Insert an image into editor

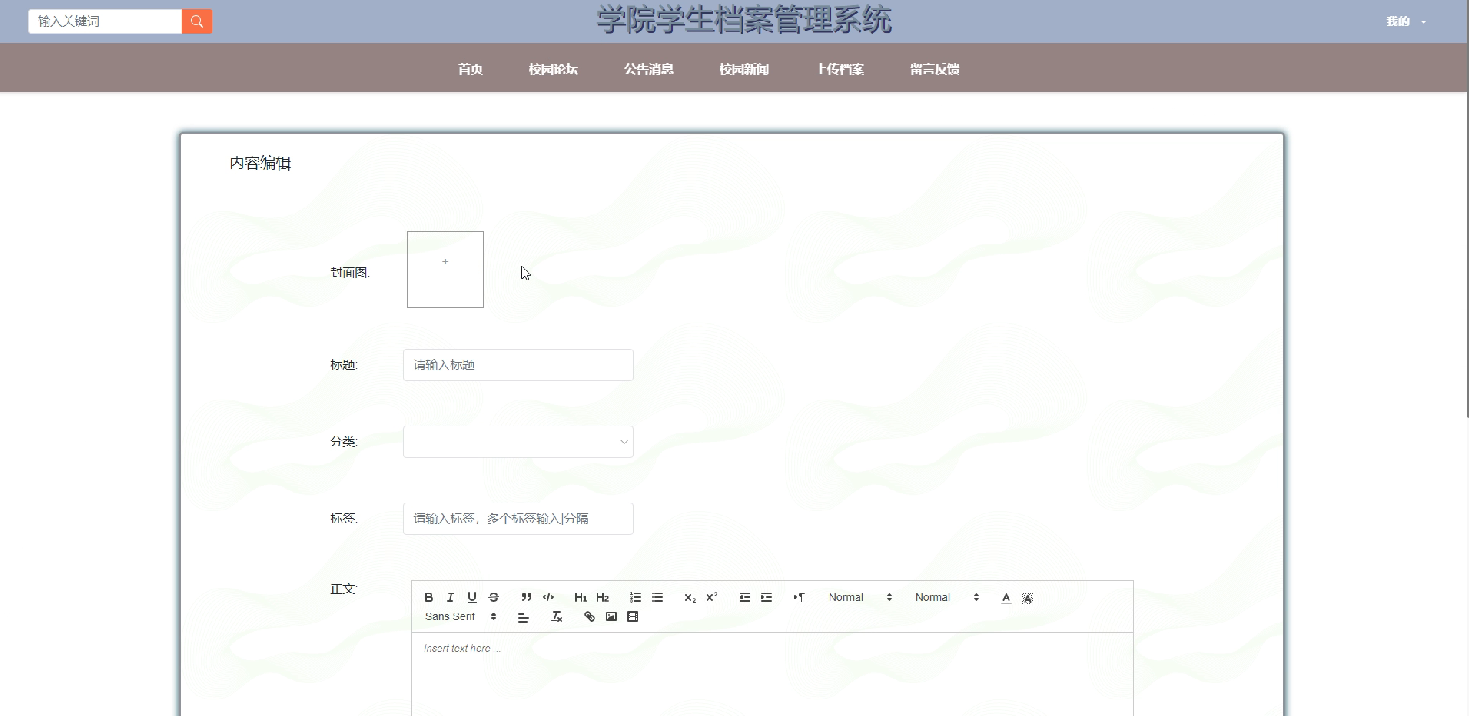611,617
